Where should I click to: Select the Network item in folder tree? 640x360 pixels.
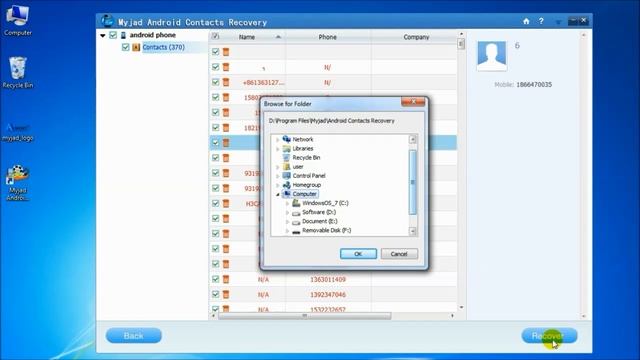tap(303, 140)
